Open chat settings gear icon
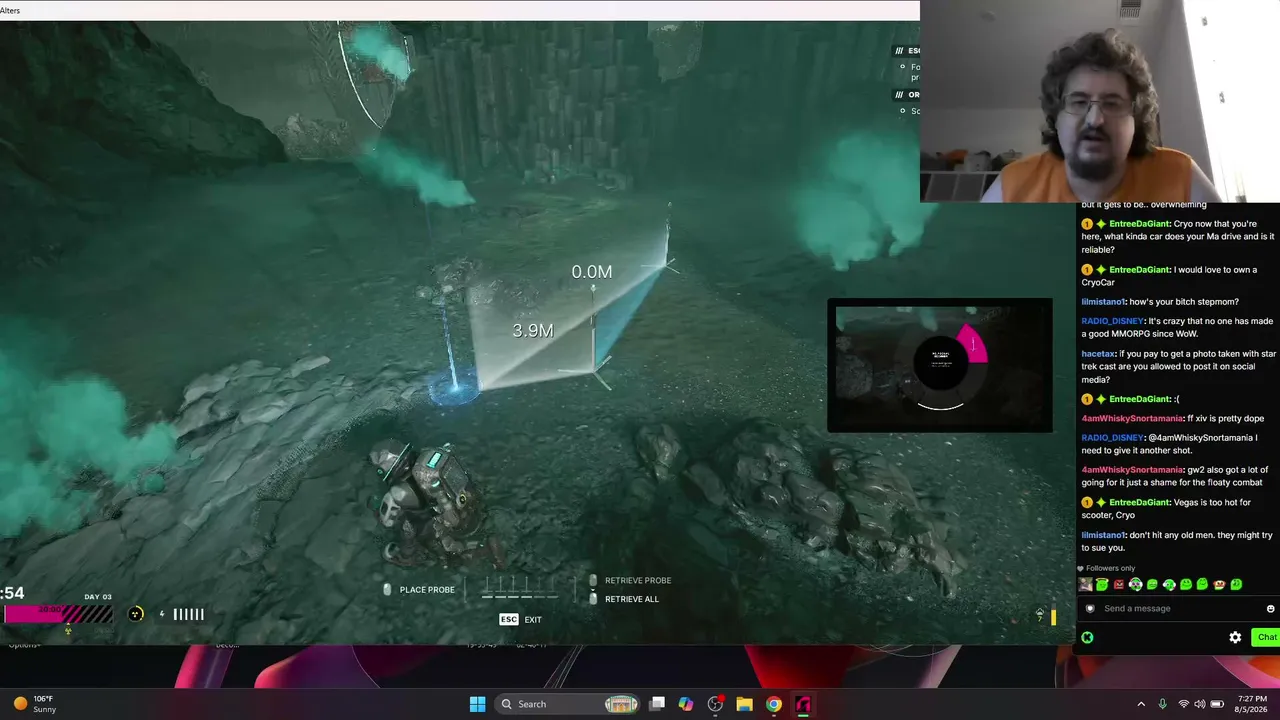The width and height of the screenshot is (1280, 720). [1235, 637]
